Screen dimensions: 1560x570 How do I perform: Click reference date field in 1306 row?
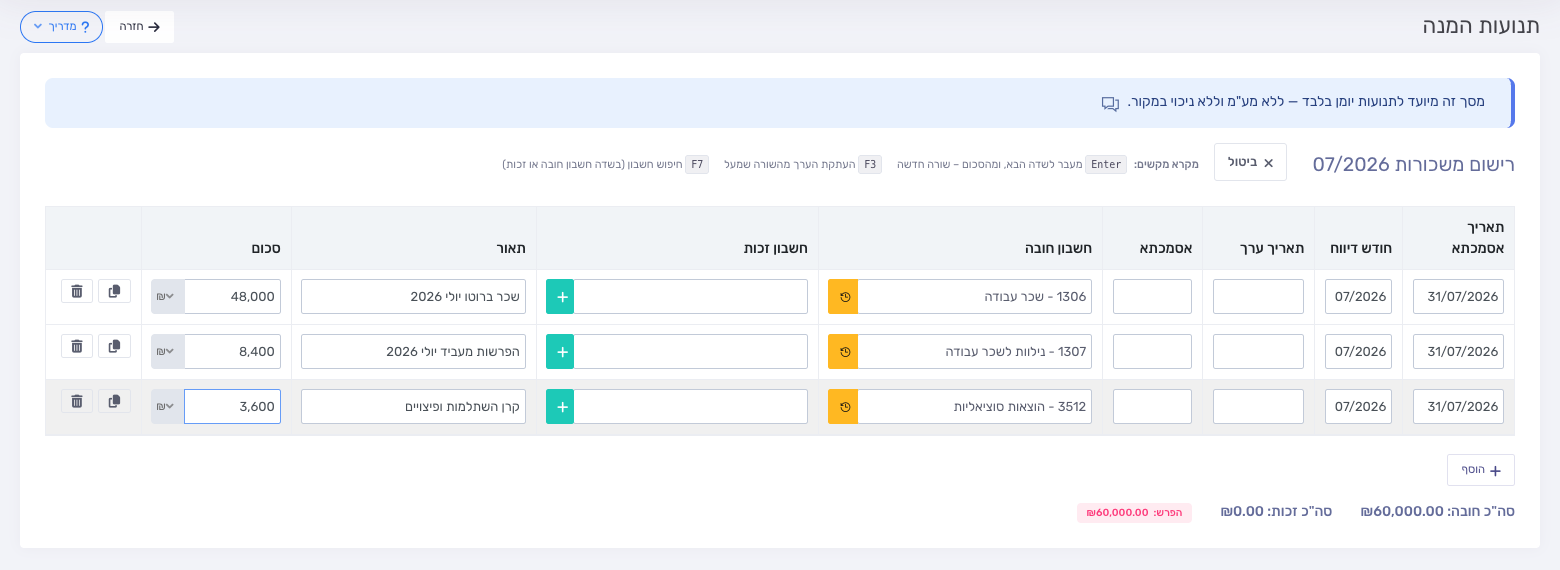click(1458, 297)
